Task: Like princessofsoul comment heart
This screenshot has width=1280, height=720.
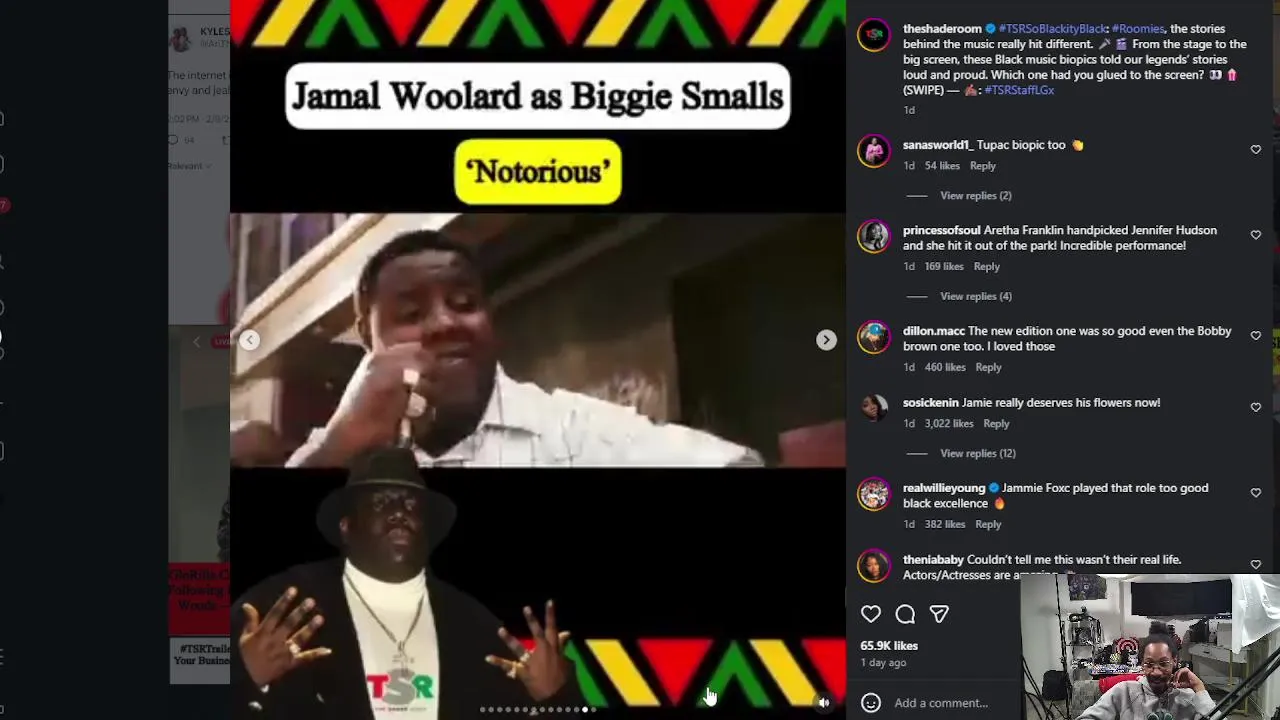Action: pyautogui.click(x=1256, y=235)
